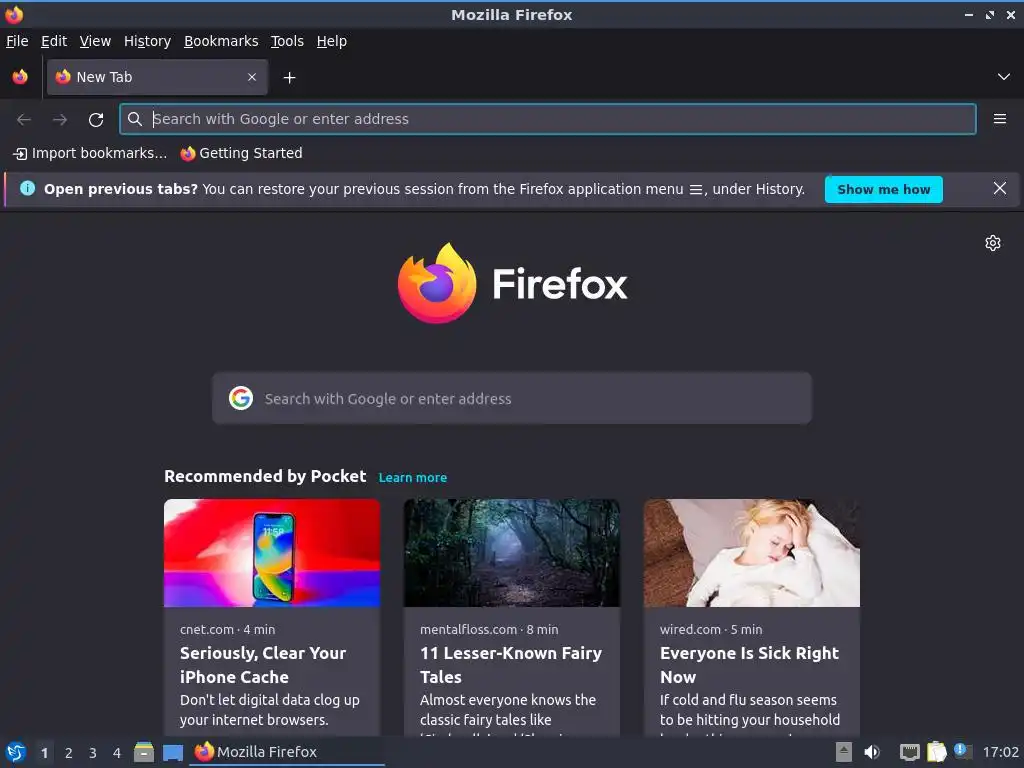
Task: Open the dark forest fairy tales thumbnail
Action: [512, 553]
